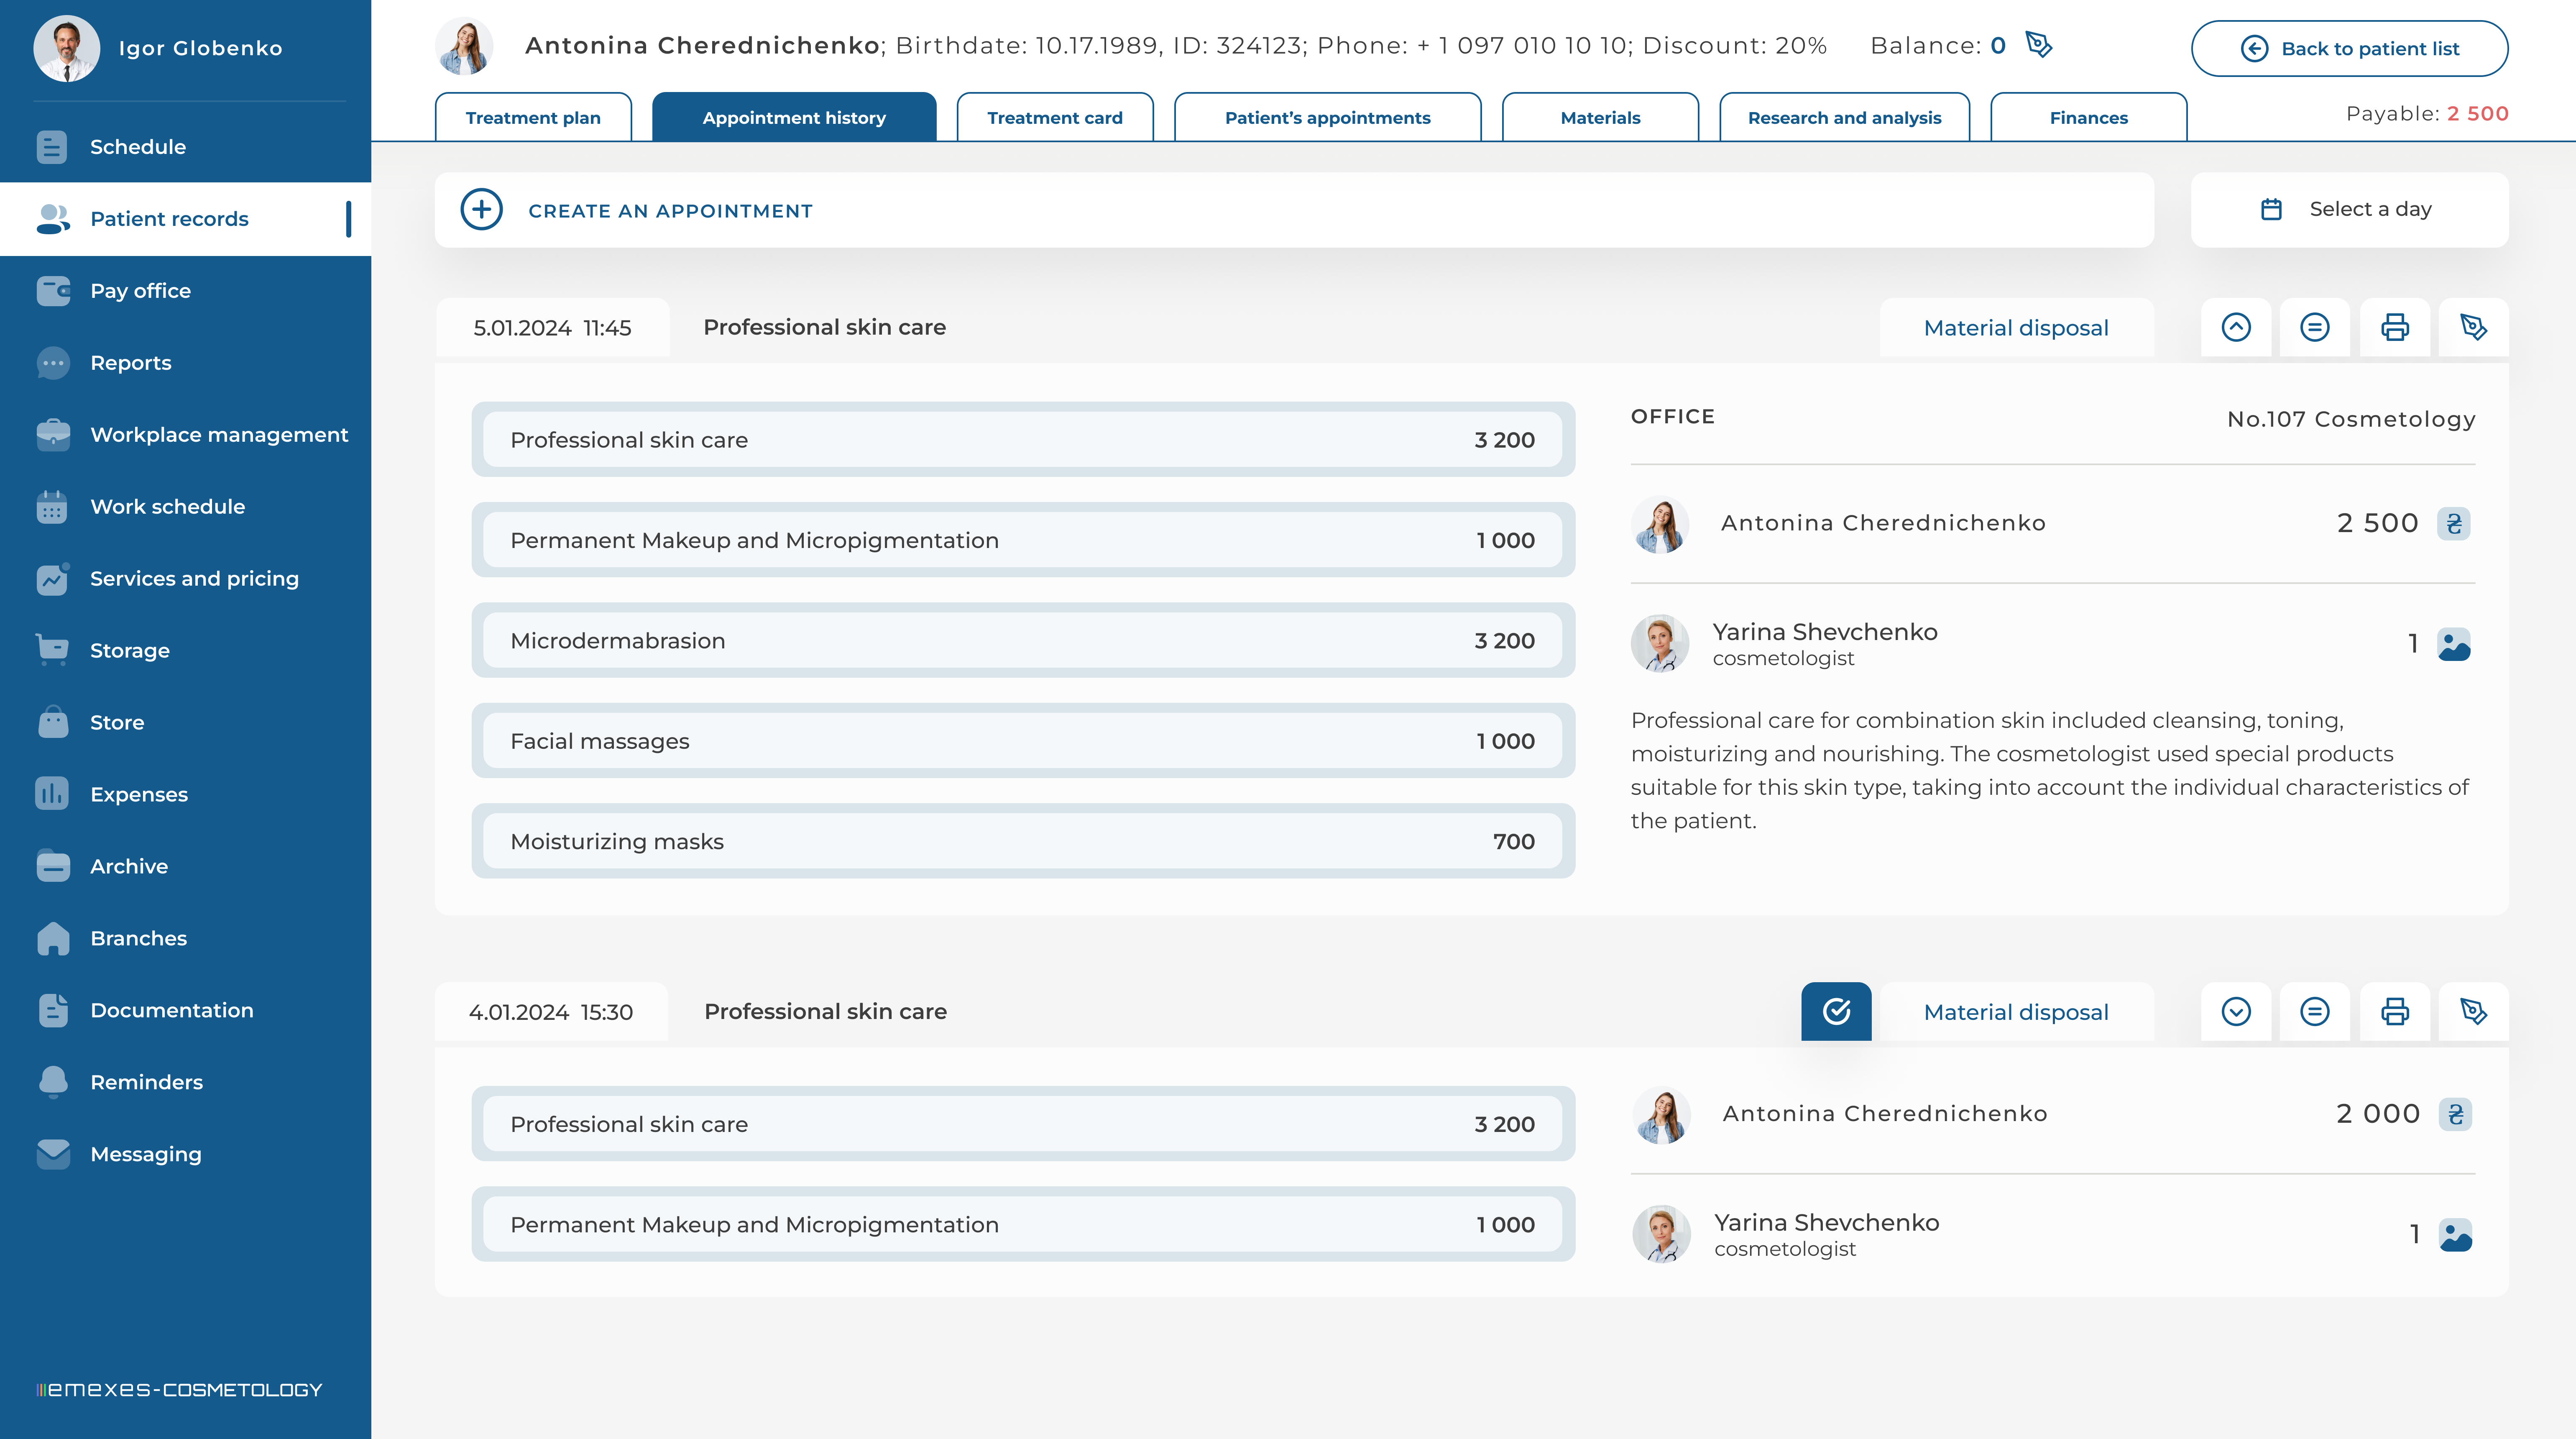The image size is (2576, 1439).
Task: Open the Select a day date picker
Action: point(2349,209)
